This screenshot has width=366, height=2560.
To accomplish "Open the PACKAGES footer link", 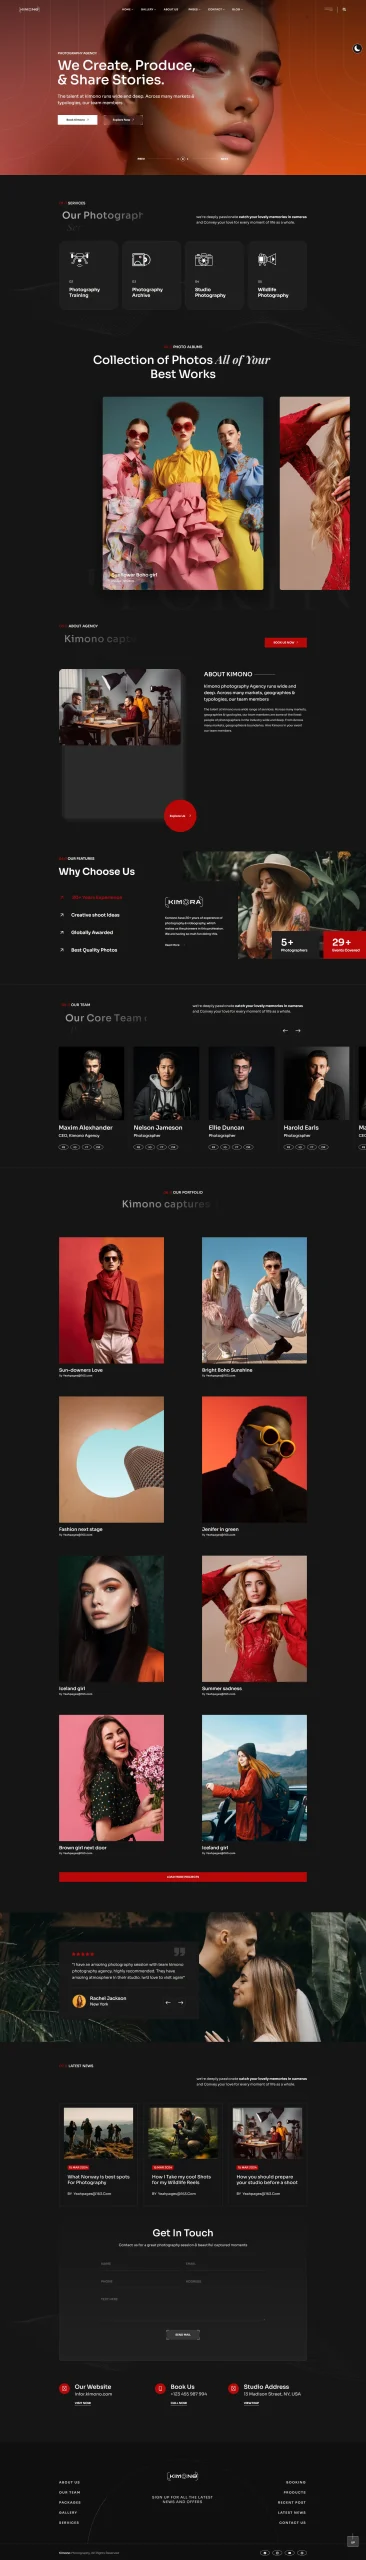I will [69, 2503].
